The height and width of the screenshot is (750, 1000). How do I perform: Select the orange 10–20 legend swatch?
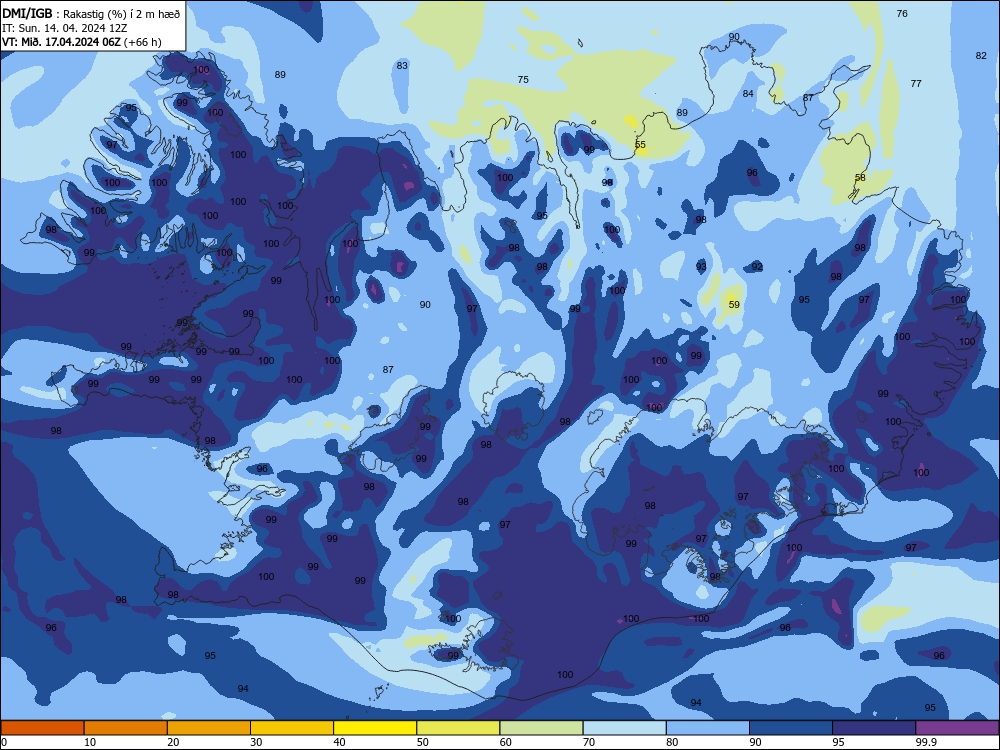(x=126, y=728)
